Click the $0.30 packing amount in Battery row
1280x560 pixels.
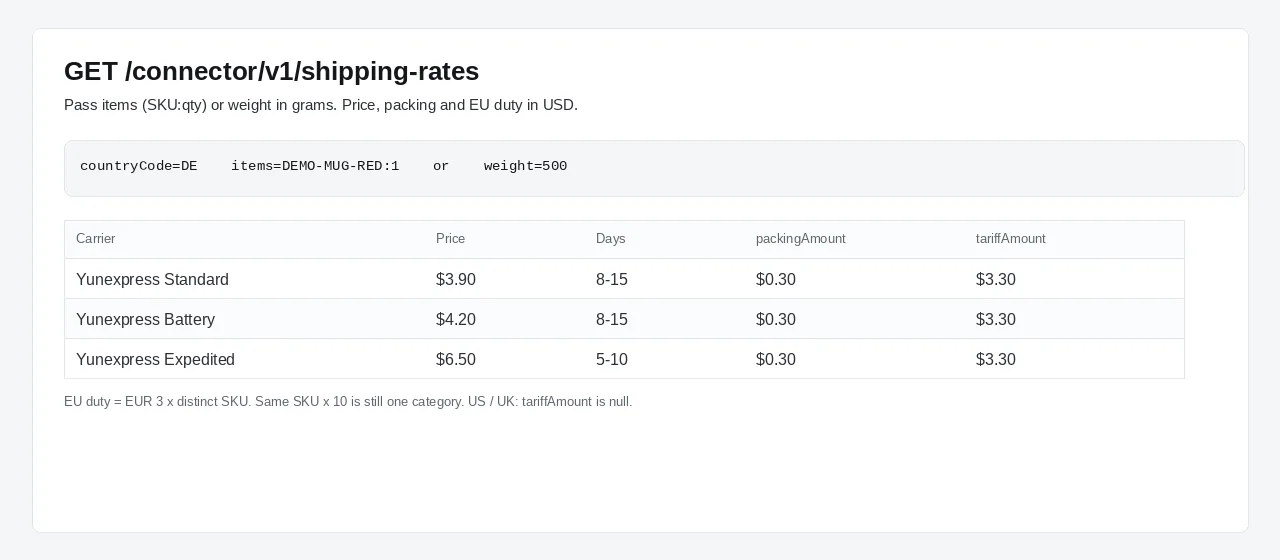point(776,319)
